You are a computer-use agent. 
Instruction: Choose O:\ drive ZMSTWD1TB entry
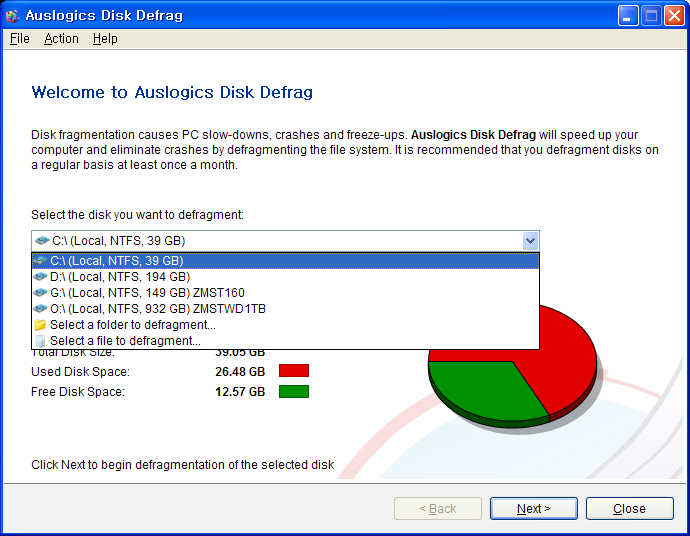(286, 309)
